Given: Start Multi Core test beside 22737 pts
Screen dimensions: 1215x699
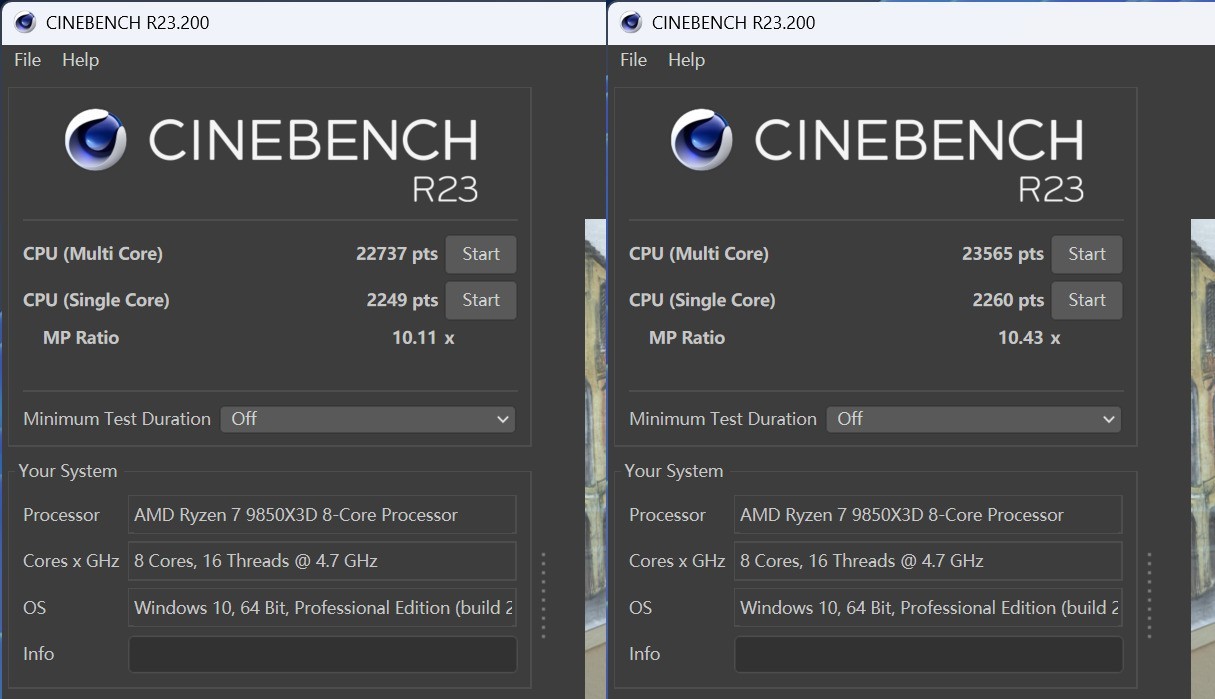Looking at the screenshot, I should (x=480, y=254).
